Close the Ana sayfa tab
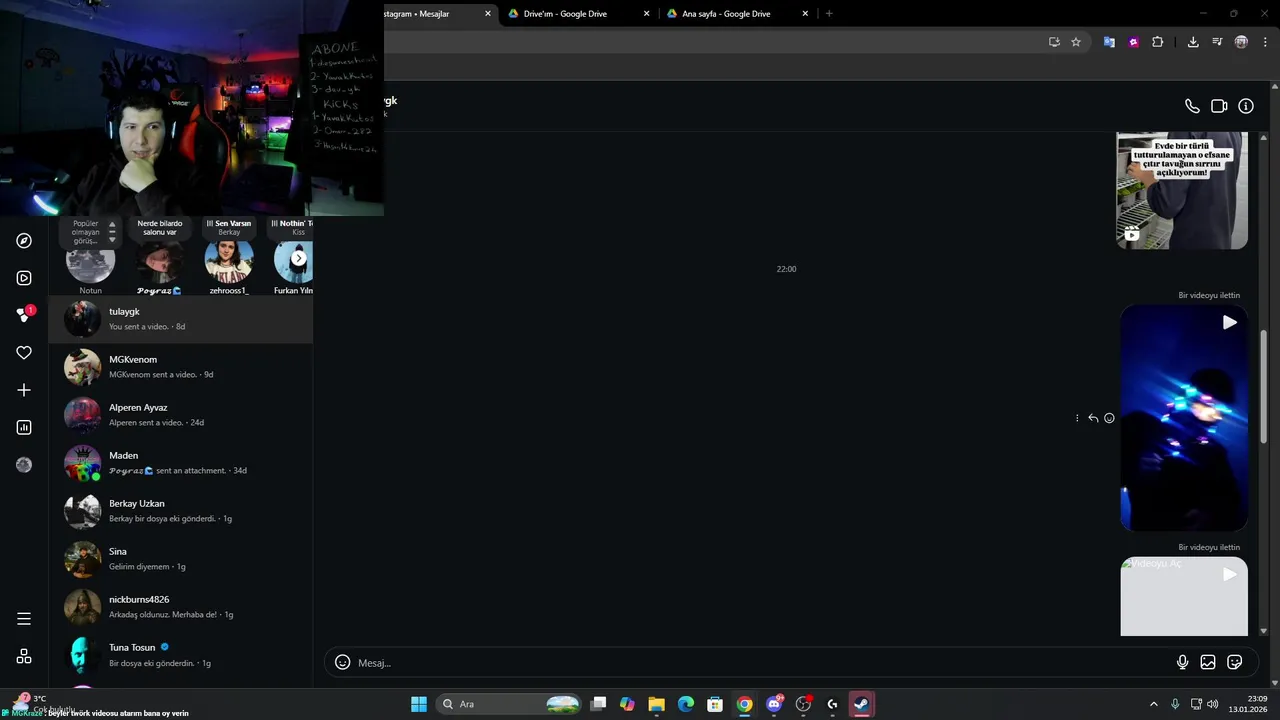Screen dimensions: 1280x720 [x=805, y=14]
